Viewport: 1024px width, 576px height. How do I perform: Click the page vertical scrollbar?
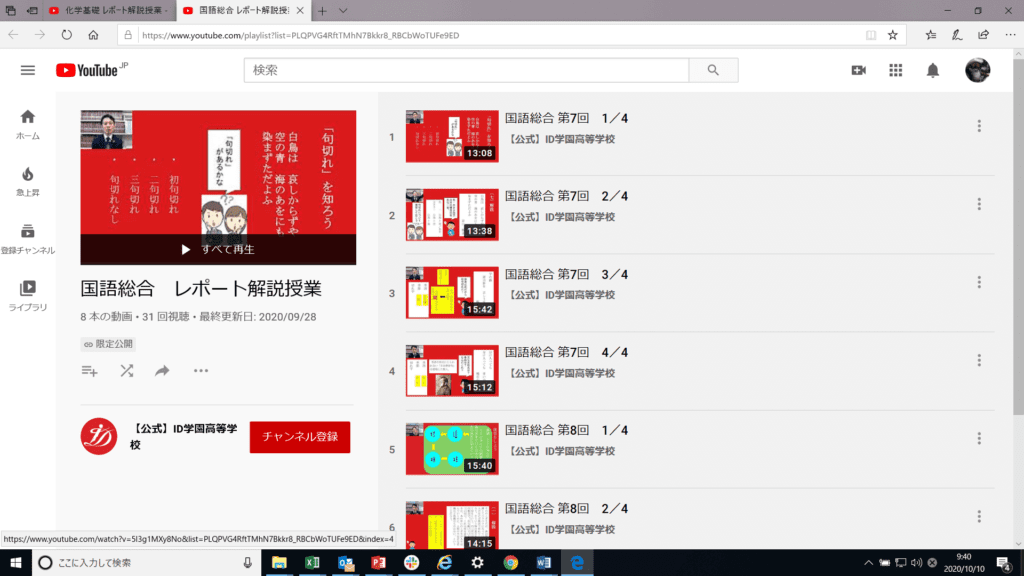coord(1018,238)
